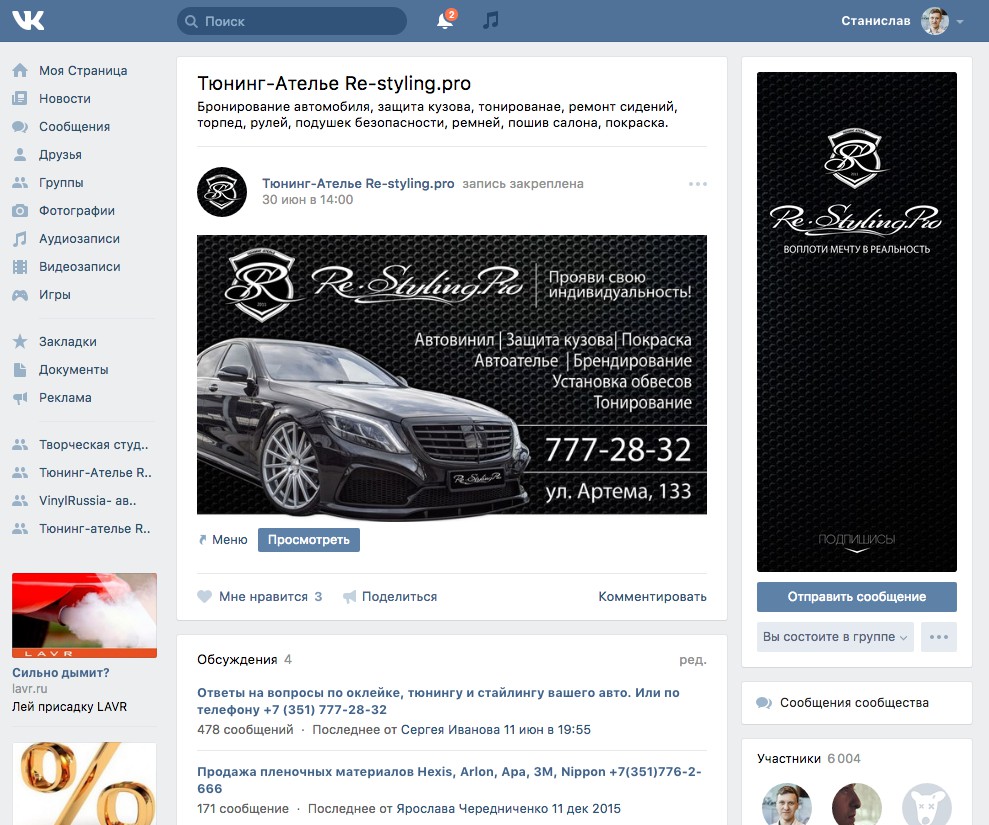
Task: Click Последнее от Сергея Иванова link
Action: pos(452,730)
